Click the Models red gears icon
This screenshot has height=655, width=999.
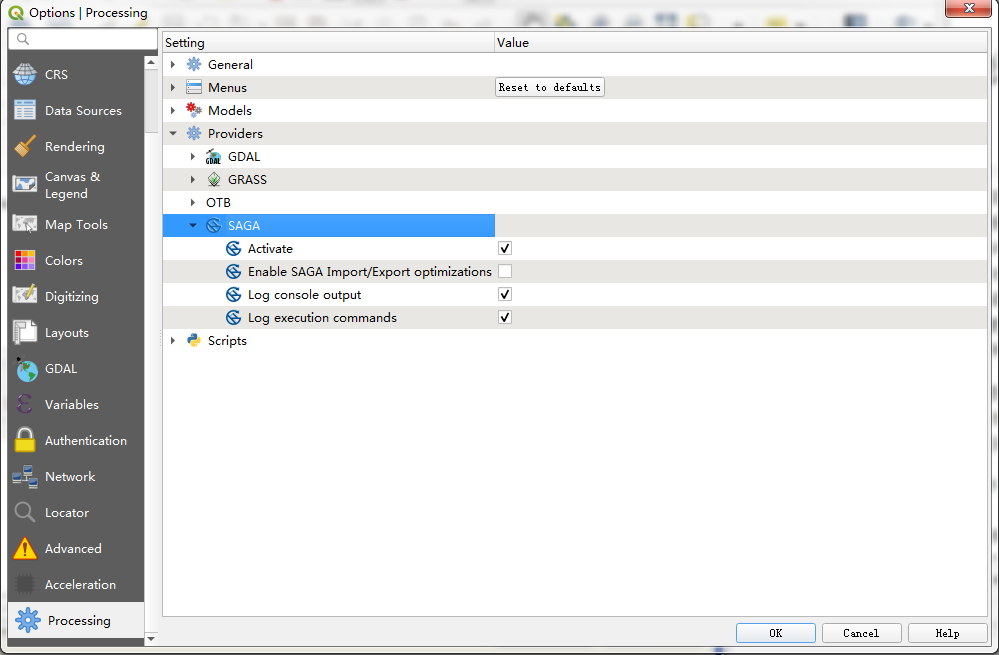click(194, 110)
